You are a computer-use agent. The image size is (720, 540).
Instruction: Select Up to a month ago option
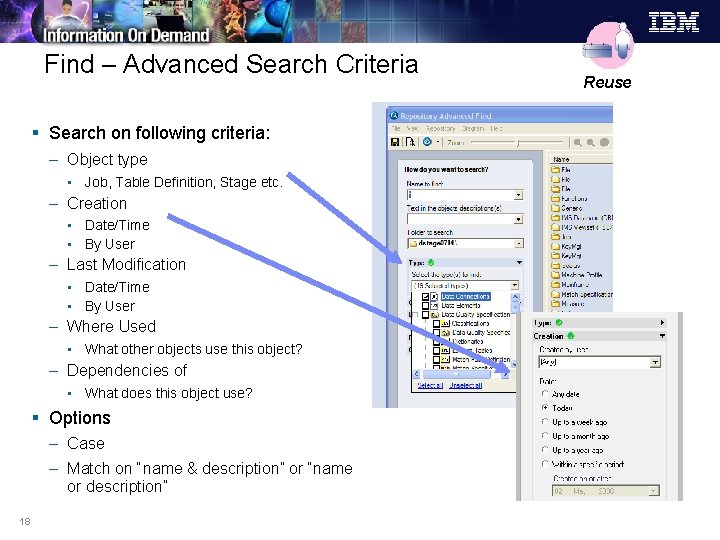[545, 436]
